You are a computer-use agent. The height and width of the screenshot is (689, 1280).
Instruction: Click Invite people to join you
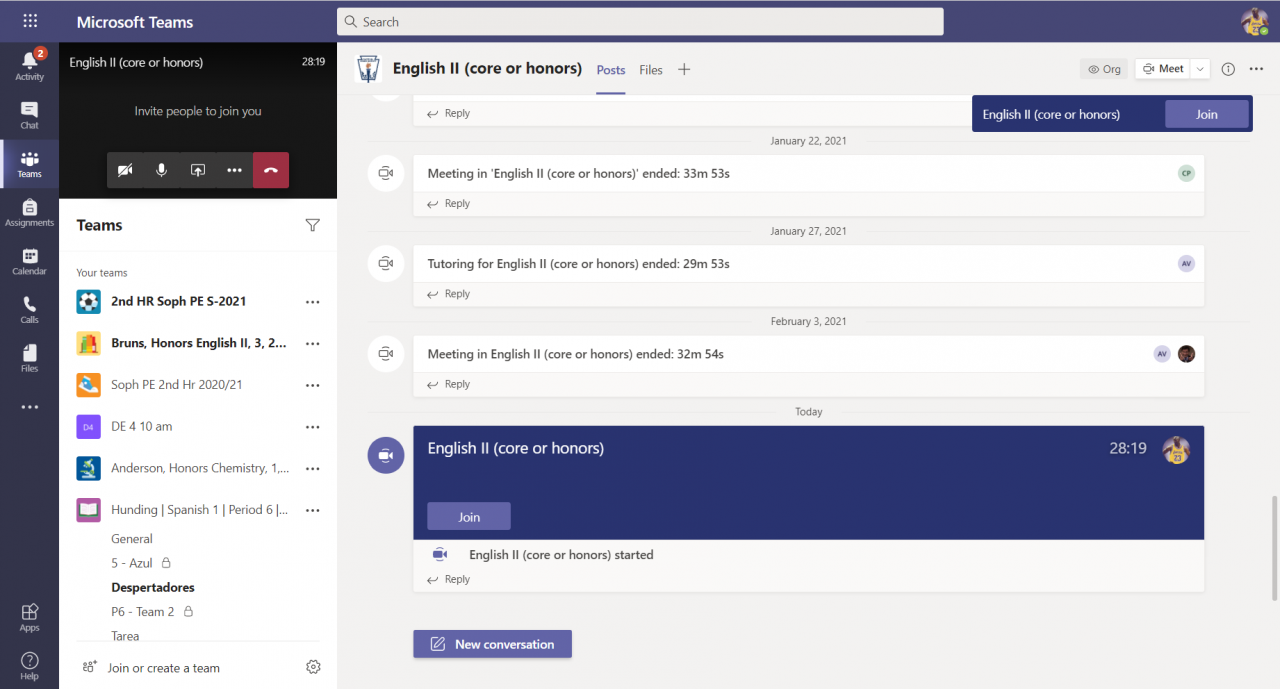(x=198, y=112)
